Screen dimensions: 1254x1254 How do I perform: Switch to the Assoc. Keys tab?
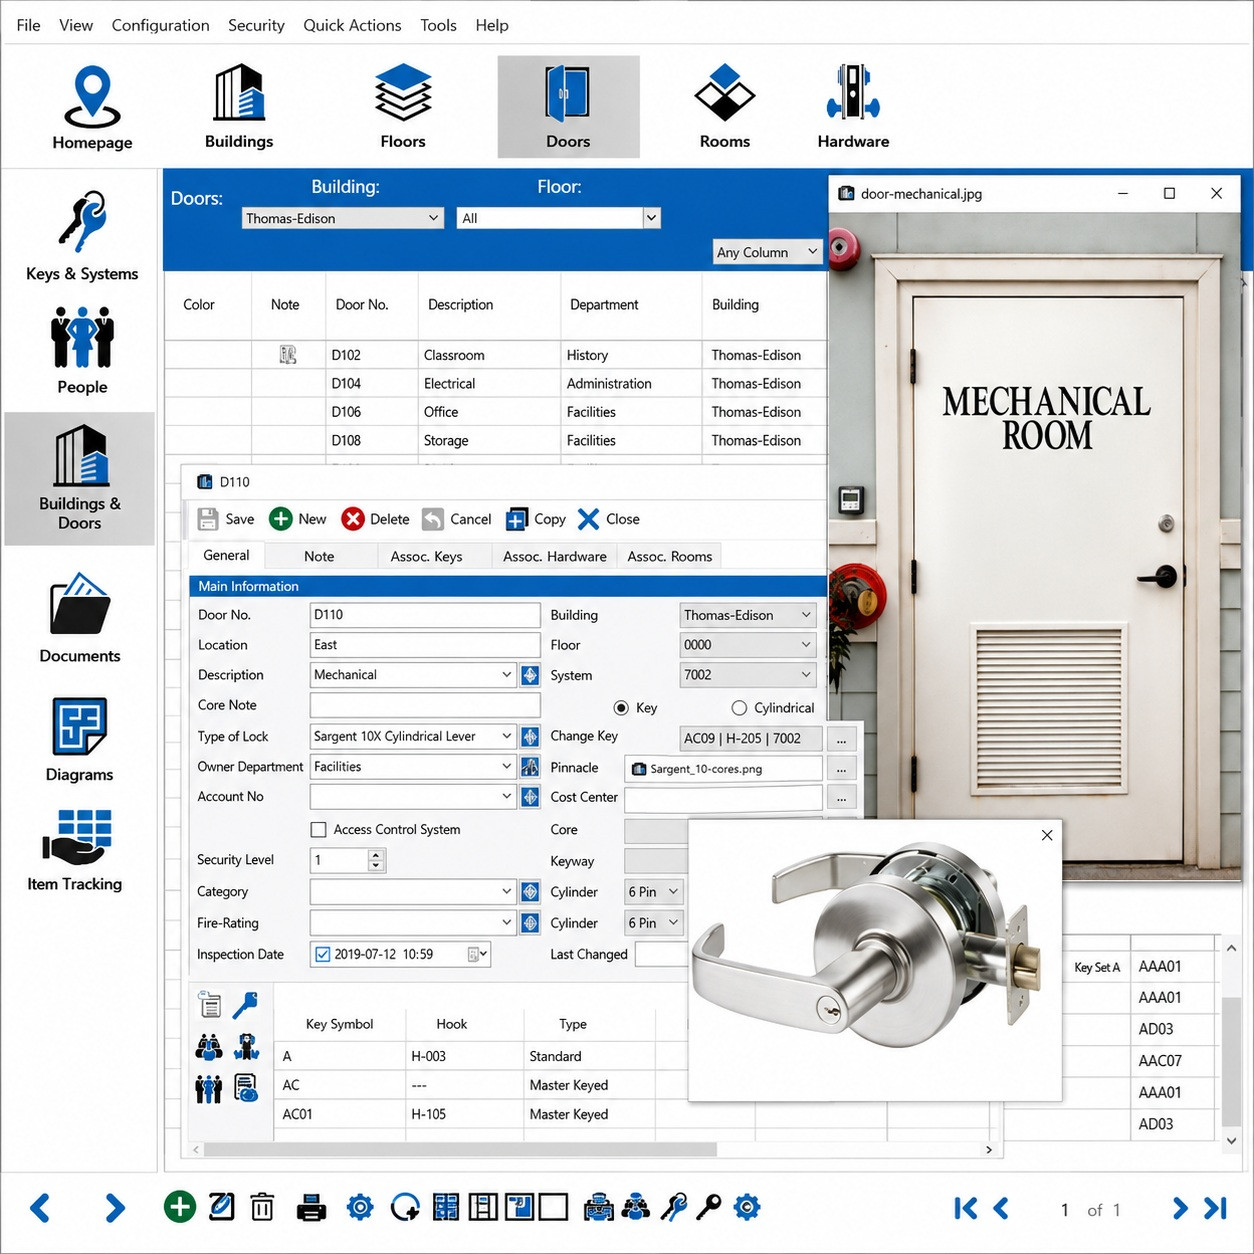pyautogui.click(x=426, y=556)
